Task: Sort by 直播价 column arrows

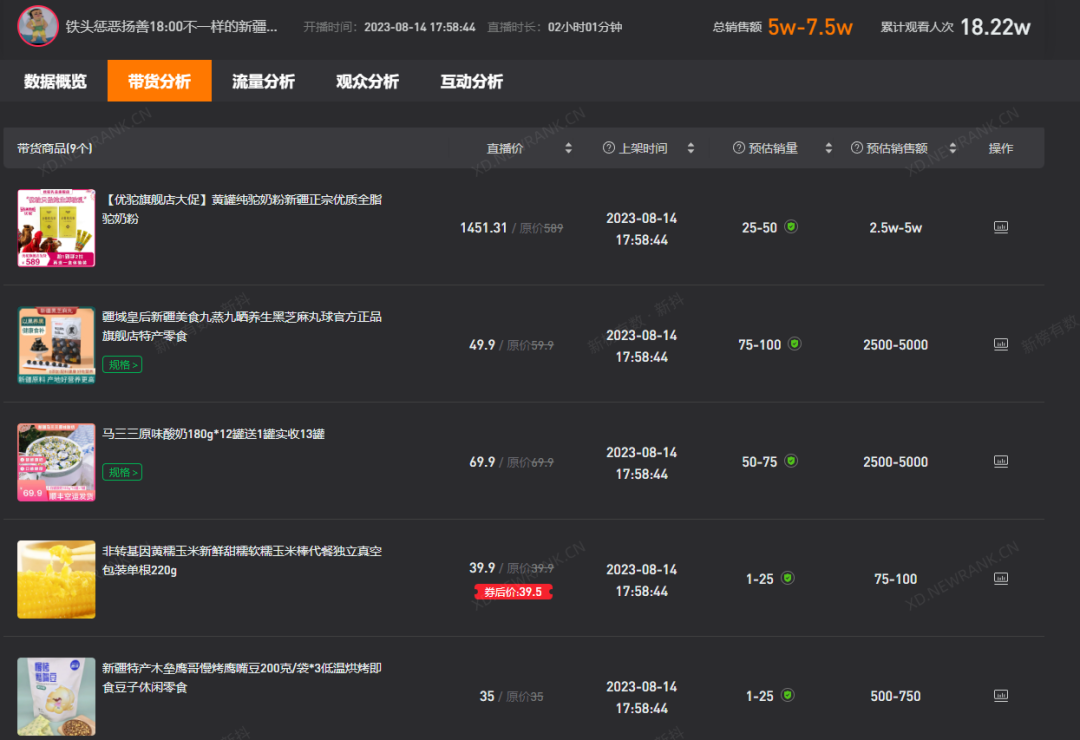Action: pyautogui.click(x=568, y=148)
